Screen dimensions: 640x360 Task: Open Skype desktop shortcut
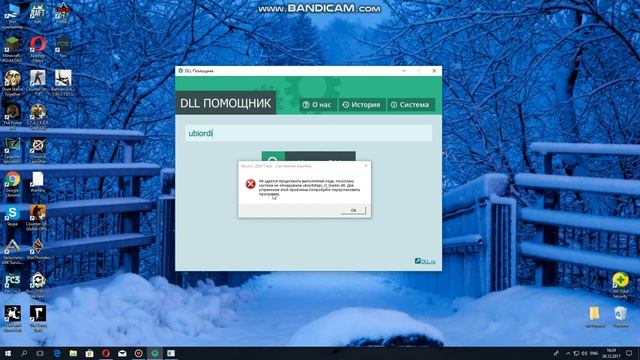[x=13, y=216]
